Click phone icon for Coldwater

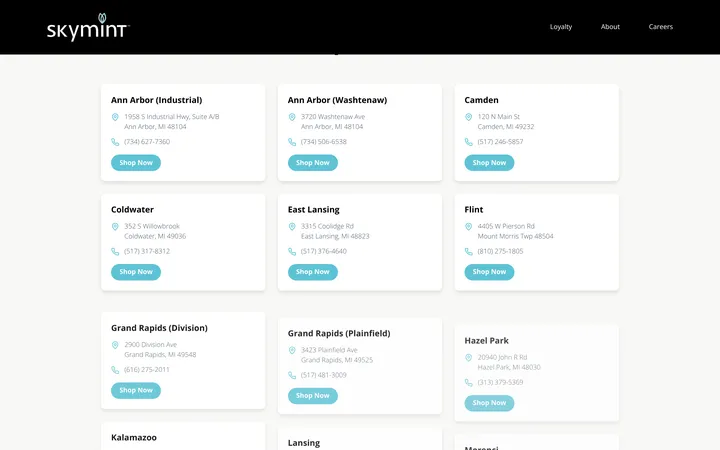(x=115, y=252)
